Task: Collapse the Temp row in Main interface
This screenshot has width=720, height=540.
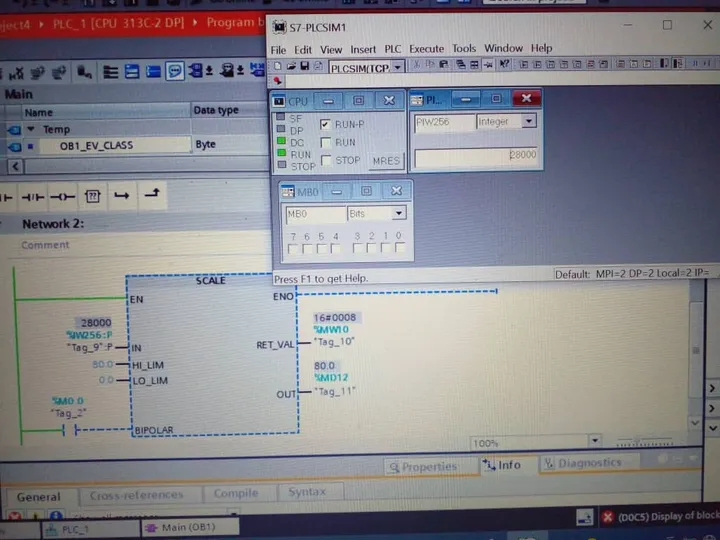Action: 31,129
